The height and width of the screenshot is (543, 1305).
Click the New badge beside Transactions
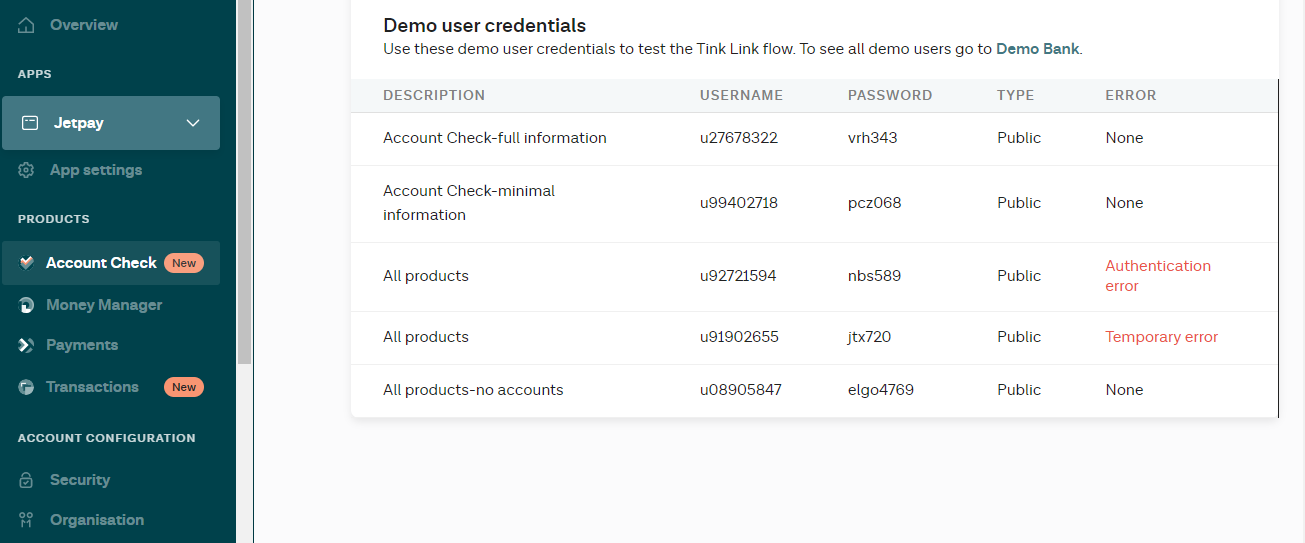[184, 387]
